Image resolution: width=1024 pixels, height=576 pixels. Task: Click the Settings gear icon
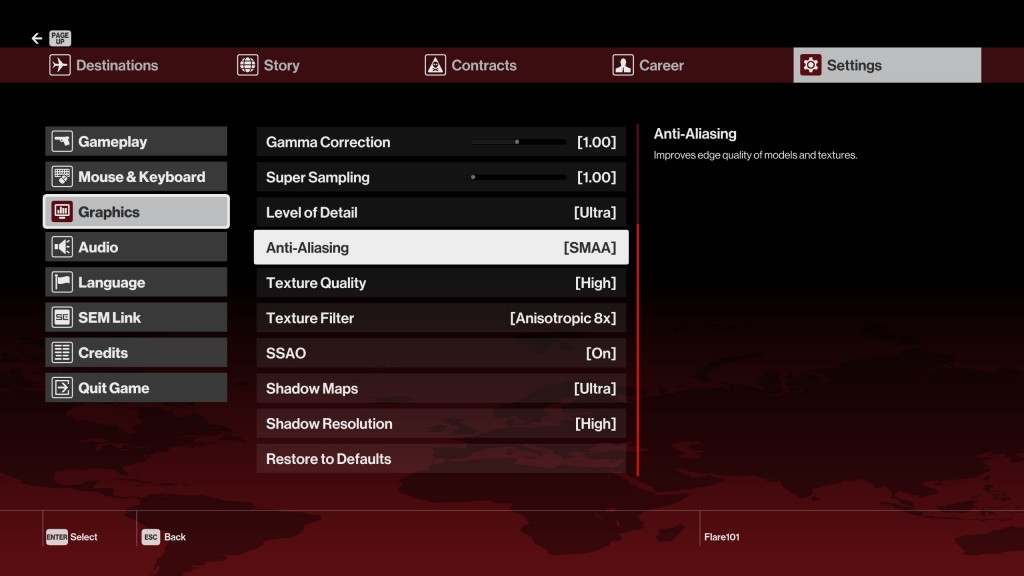coord(810,65)
